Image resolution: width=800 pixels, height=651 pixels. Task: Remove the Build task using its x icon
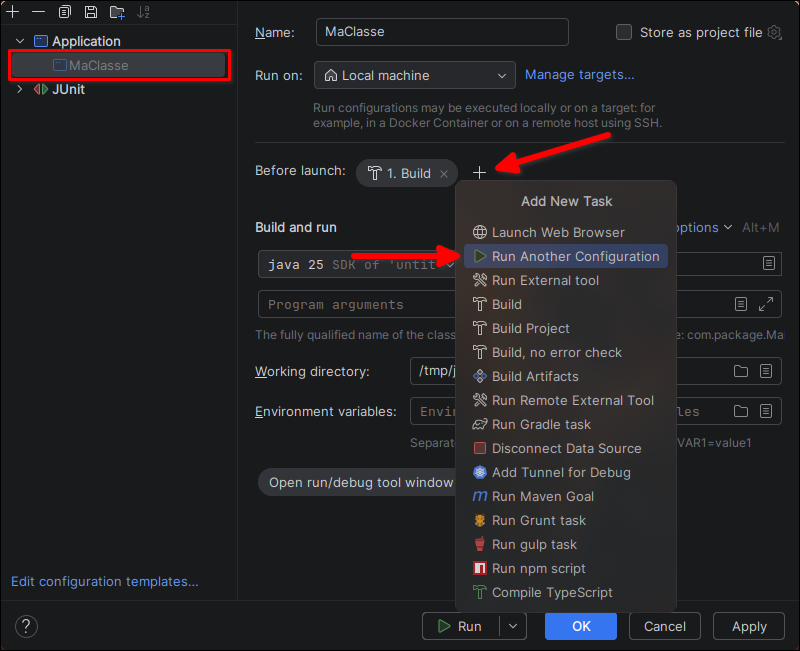pos(444,174)
